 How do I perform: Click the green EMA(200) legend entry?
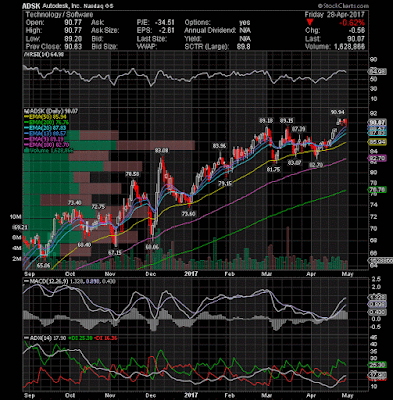46,122
